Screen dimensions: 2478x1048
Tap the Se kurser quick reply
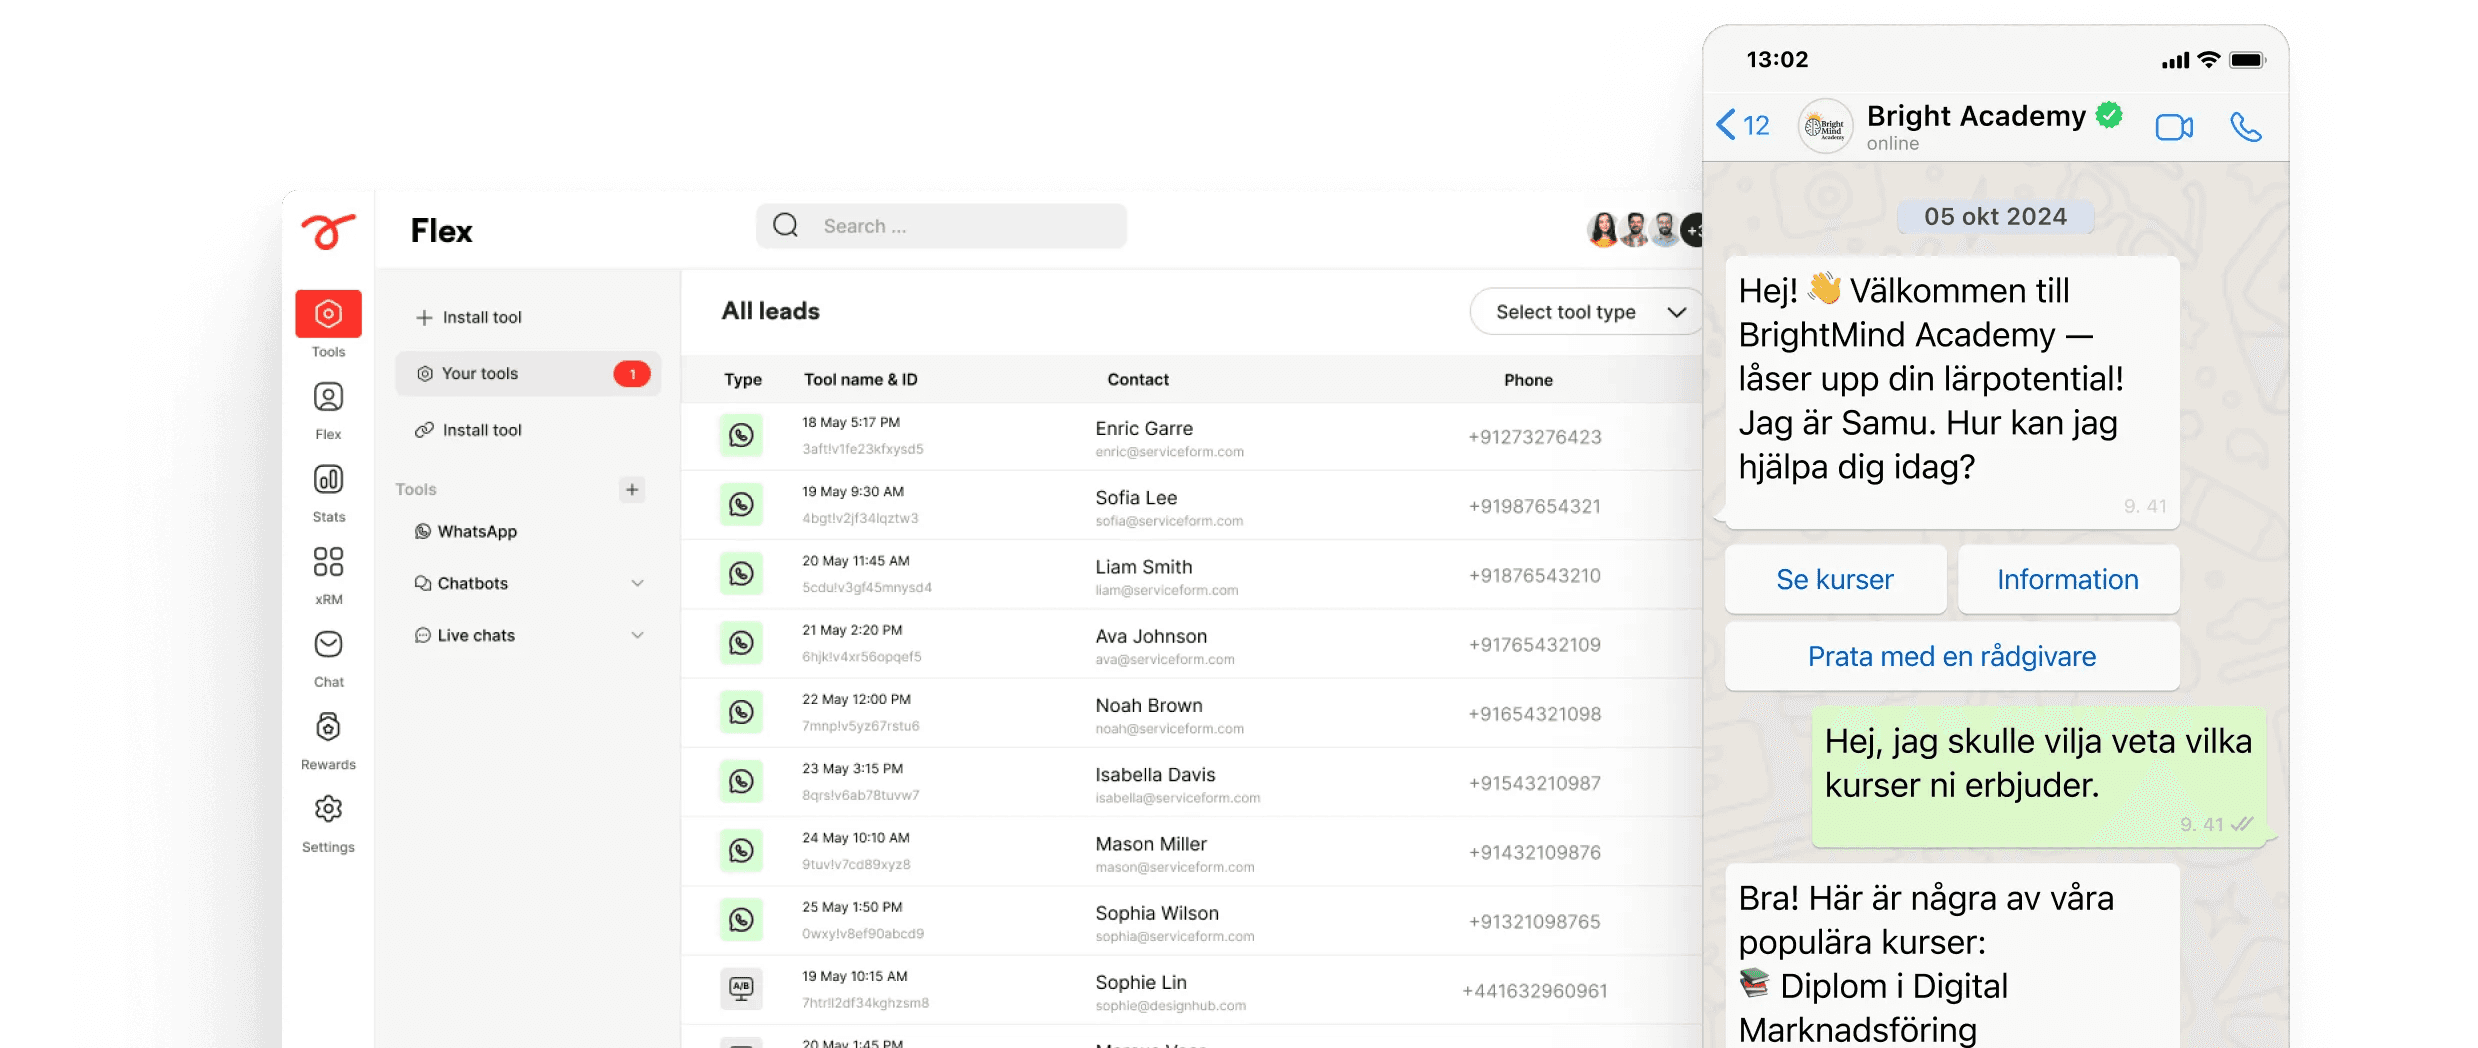point(1835,579)
